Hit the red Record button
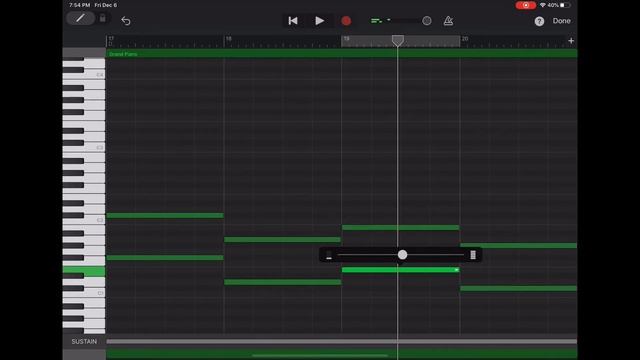This screenshot has width=640, height=360. pos(346,21)
